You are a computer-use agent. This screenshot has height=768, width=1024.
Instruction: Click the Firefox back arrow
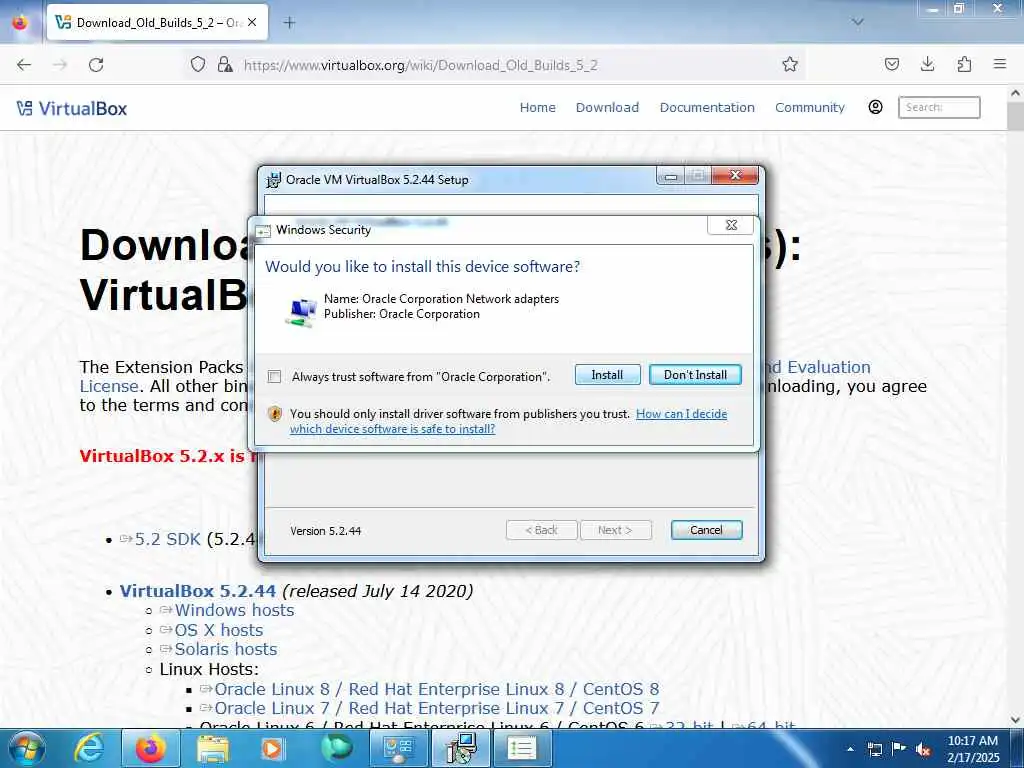(24, 65)
